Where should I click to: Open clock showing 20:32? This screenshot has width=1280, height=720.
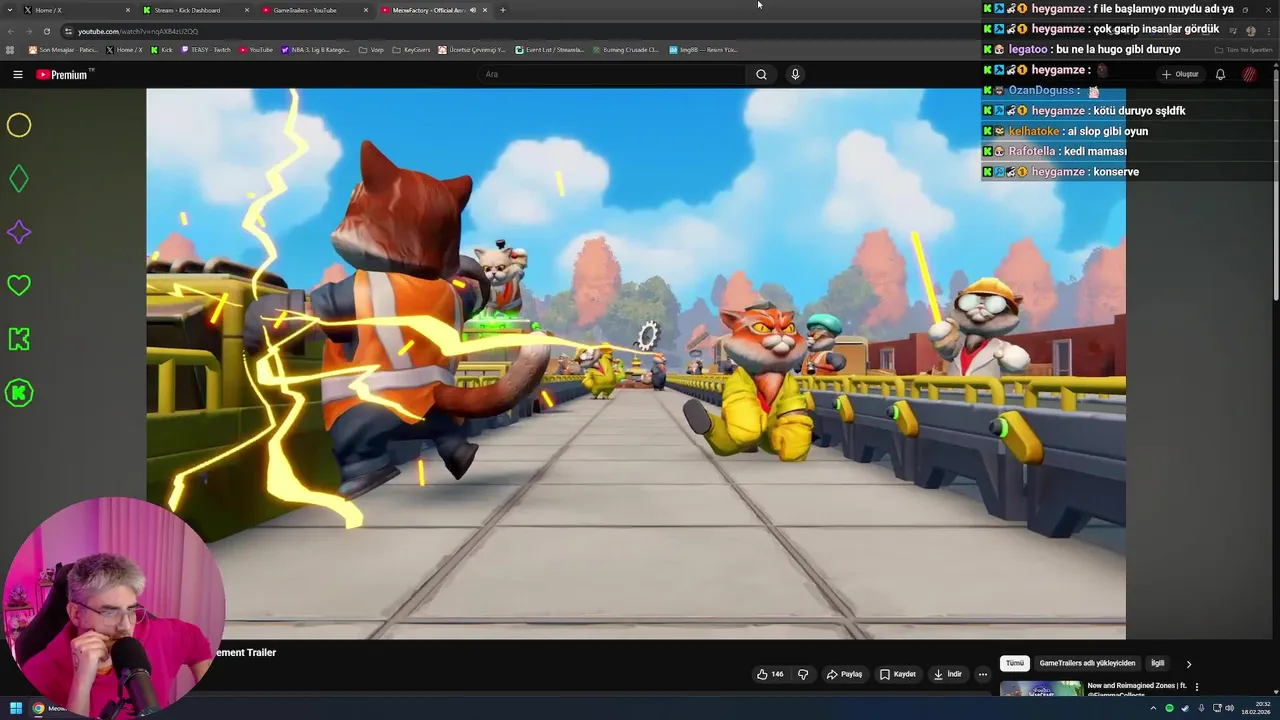click(x=1256, y=708)
